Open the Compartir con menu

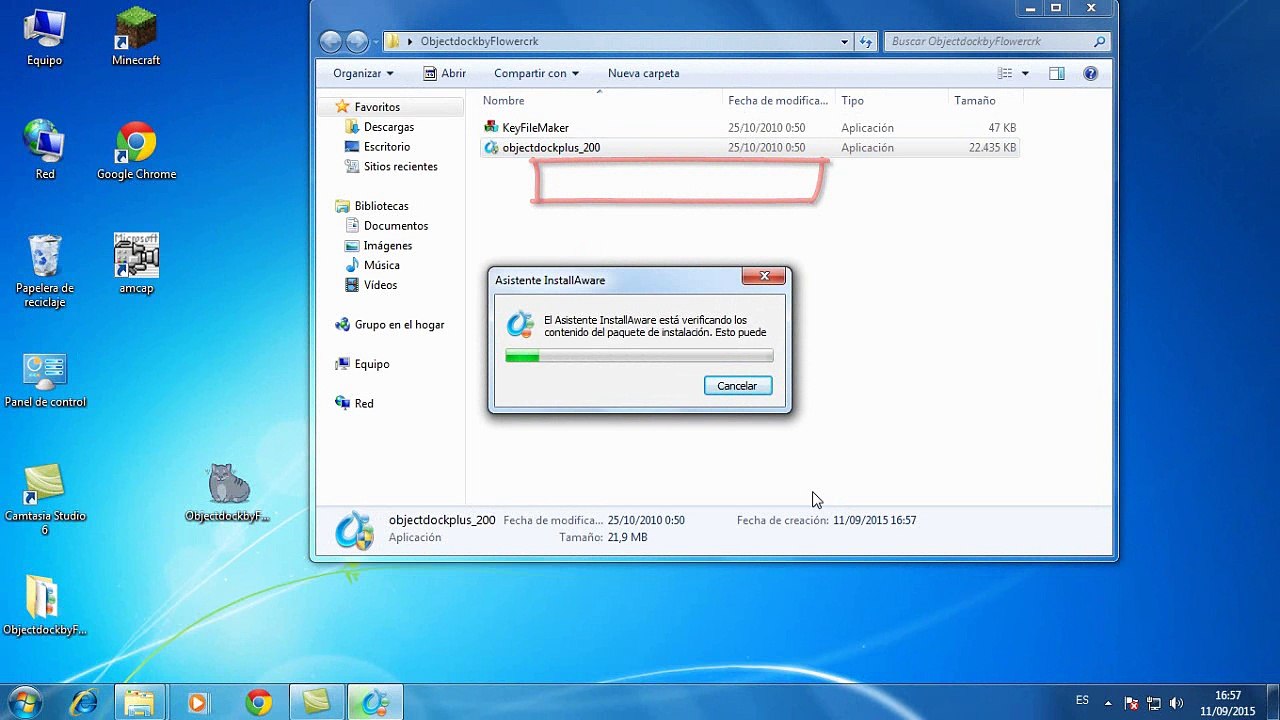click(x=536, y=73)
